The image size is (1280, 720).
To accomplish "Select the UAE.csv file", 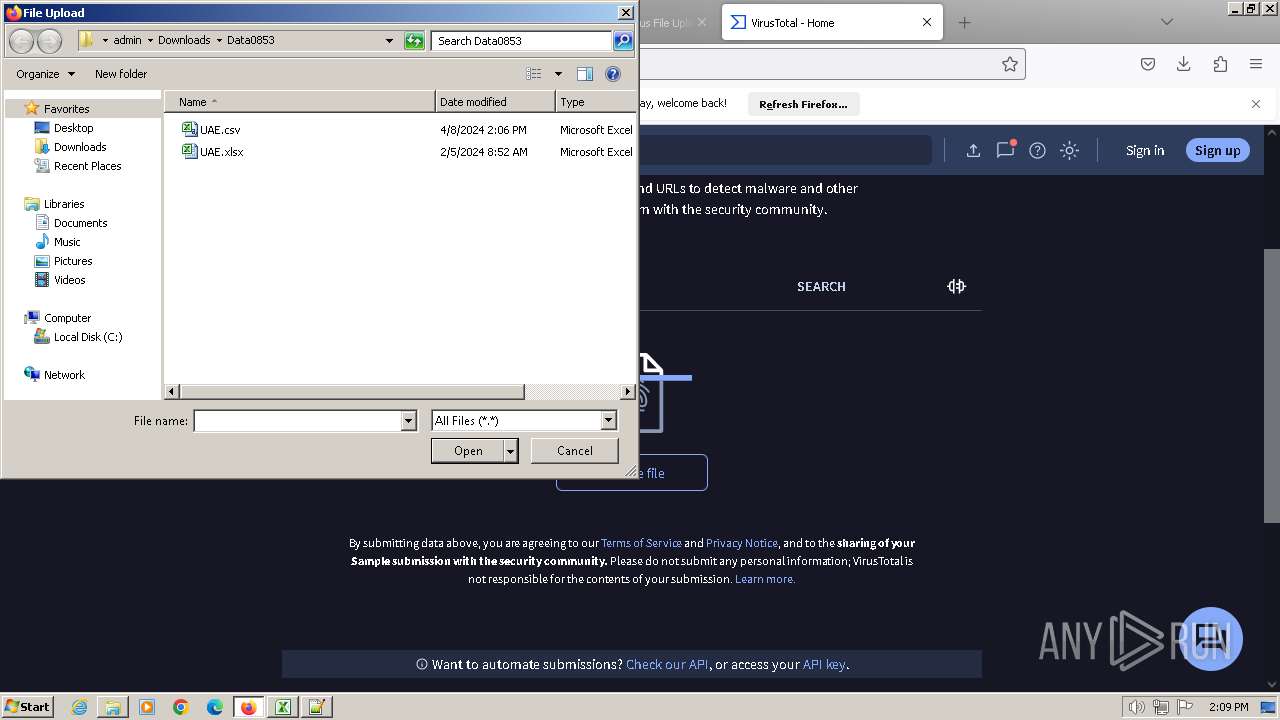I will pyautogui.click(x=211, y=130).
